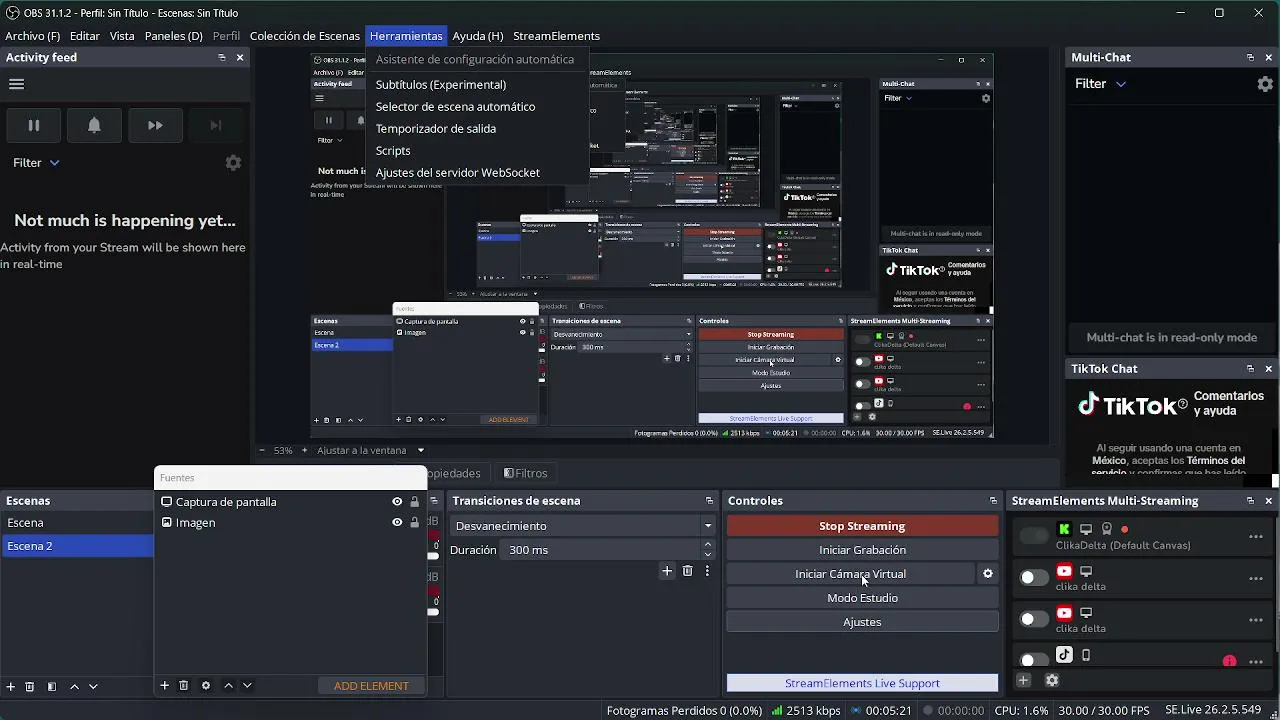This screenshot has width=1280, height=720.
Task: Zoom in the preview with plus
Action: tap(305, 450)
